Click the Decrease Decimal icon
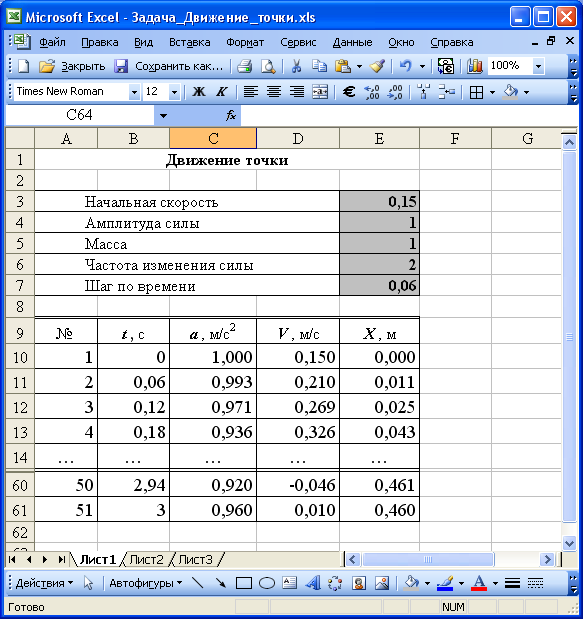This screenshot has height=619, width=583. click(395, 92)
